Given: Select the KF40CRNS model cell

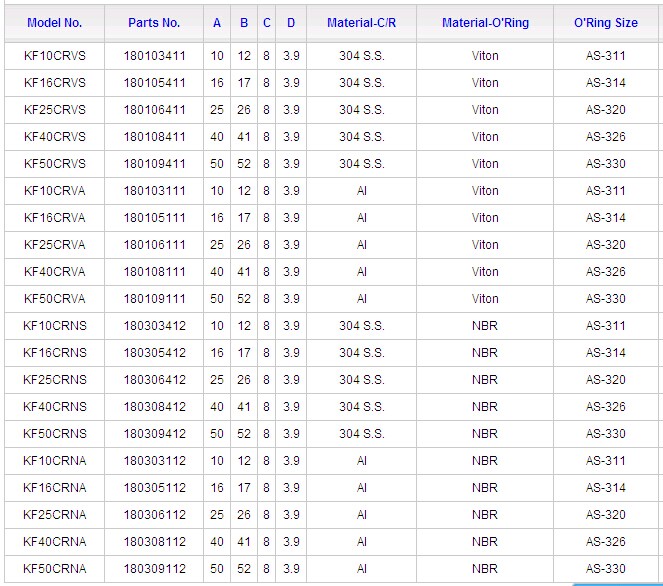Looking at the screenshot, I should pos(55,407).
